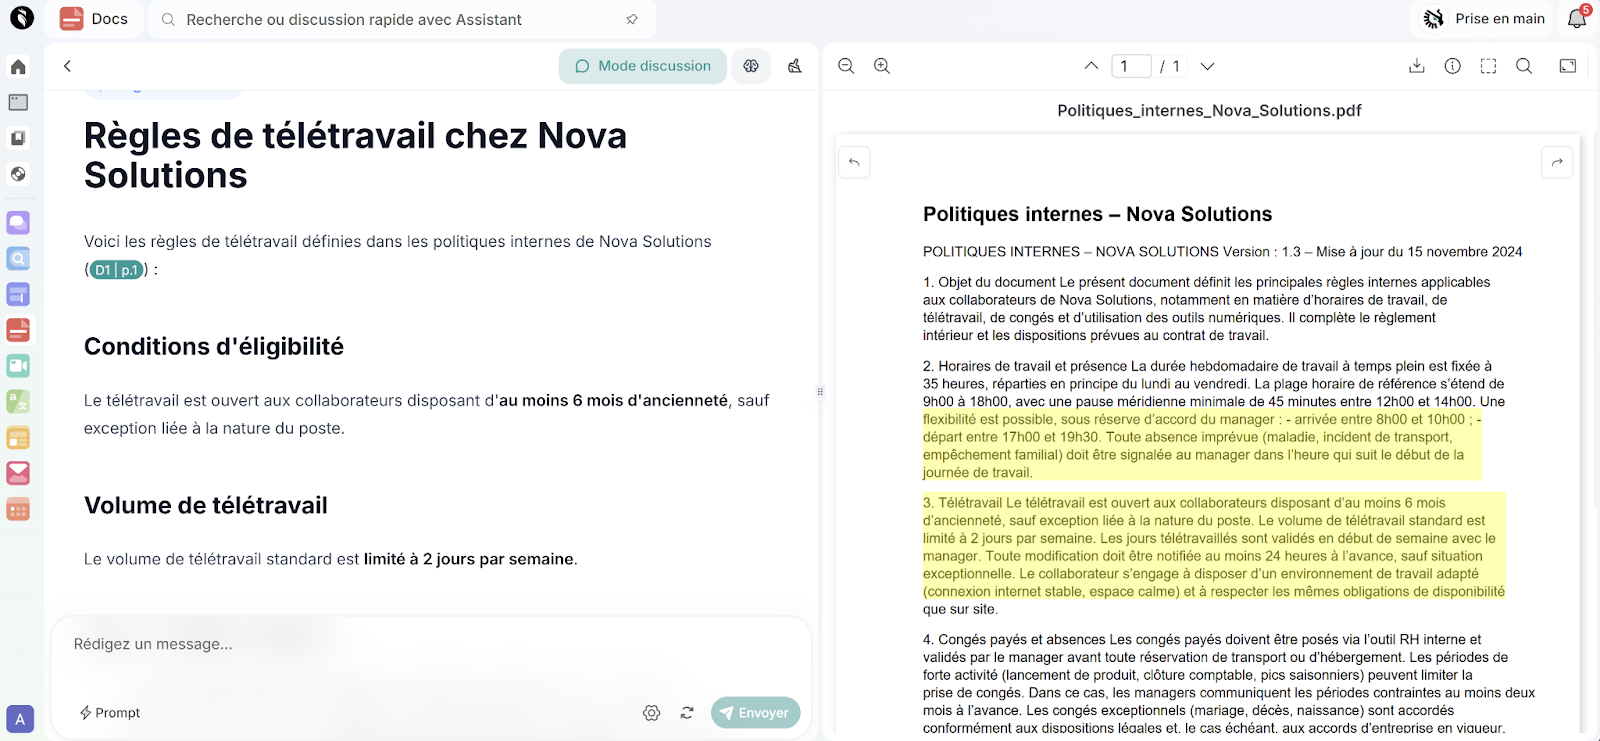Open the indigo slides app icon
The image size is (1600, 741).
(x=18, y=294)
